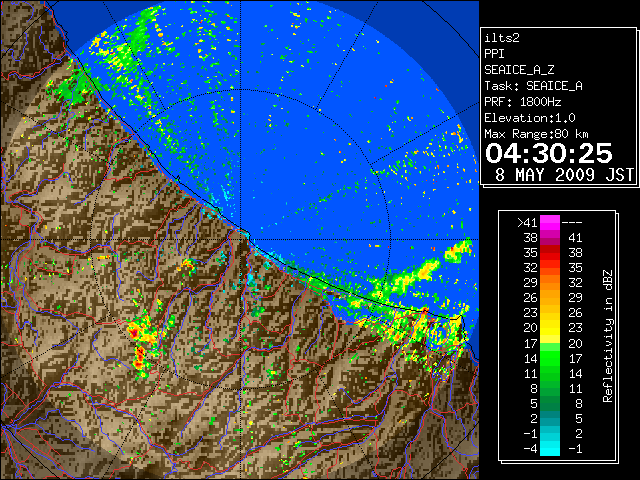Click the '>41' legend label
Image resolution: width=640 pixels, height=480 pixels.
point(527,223)
